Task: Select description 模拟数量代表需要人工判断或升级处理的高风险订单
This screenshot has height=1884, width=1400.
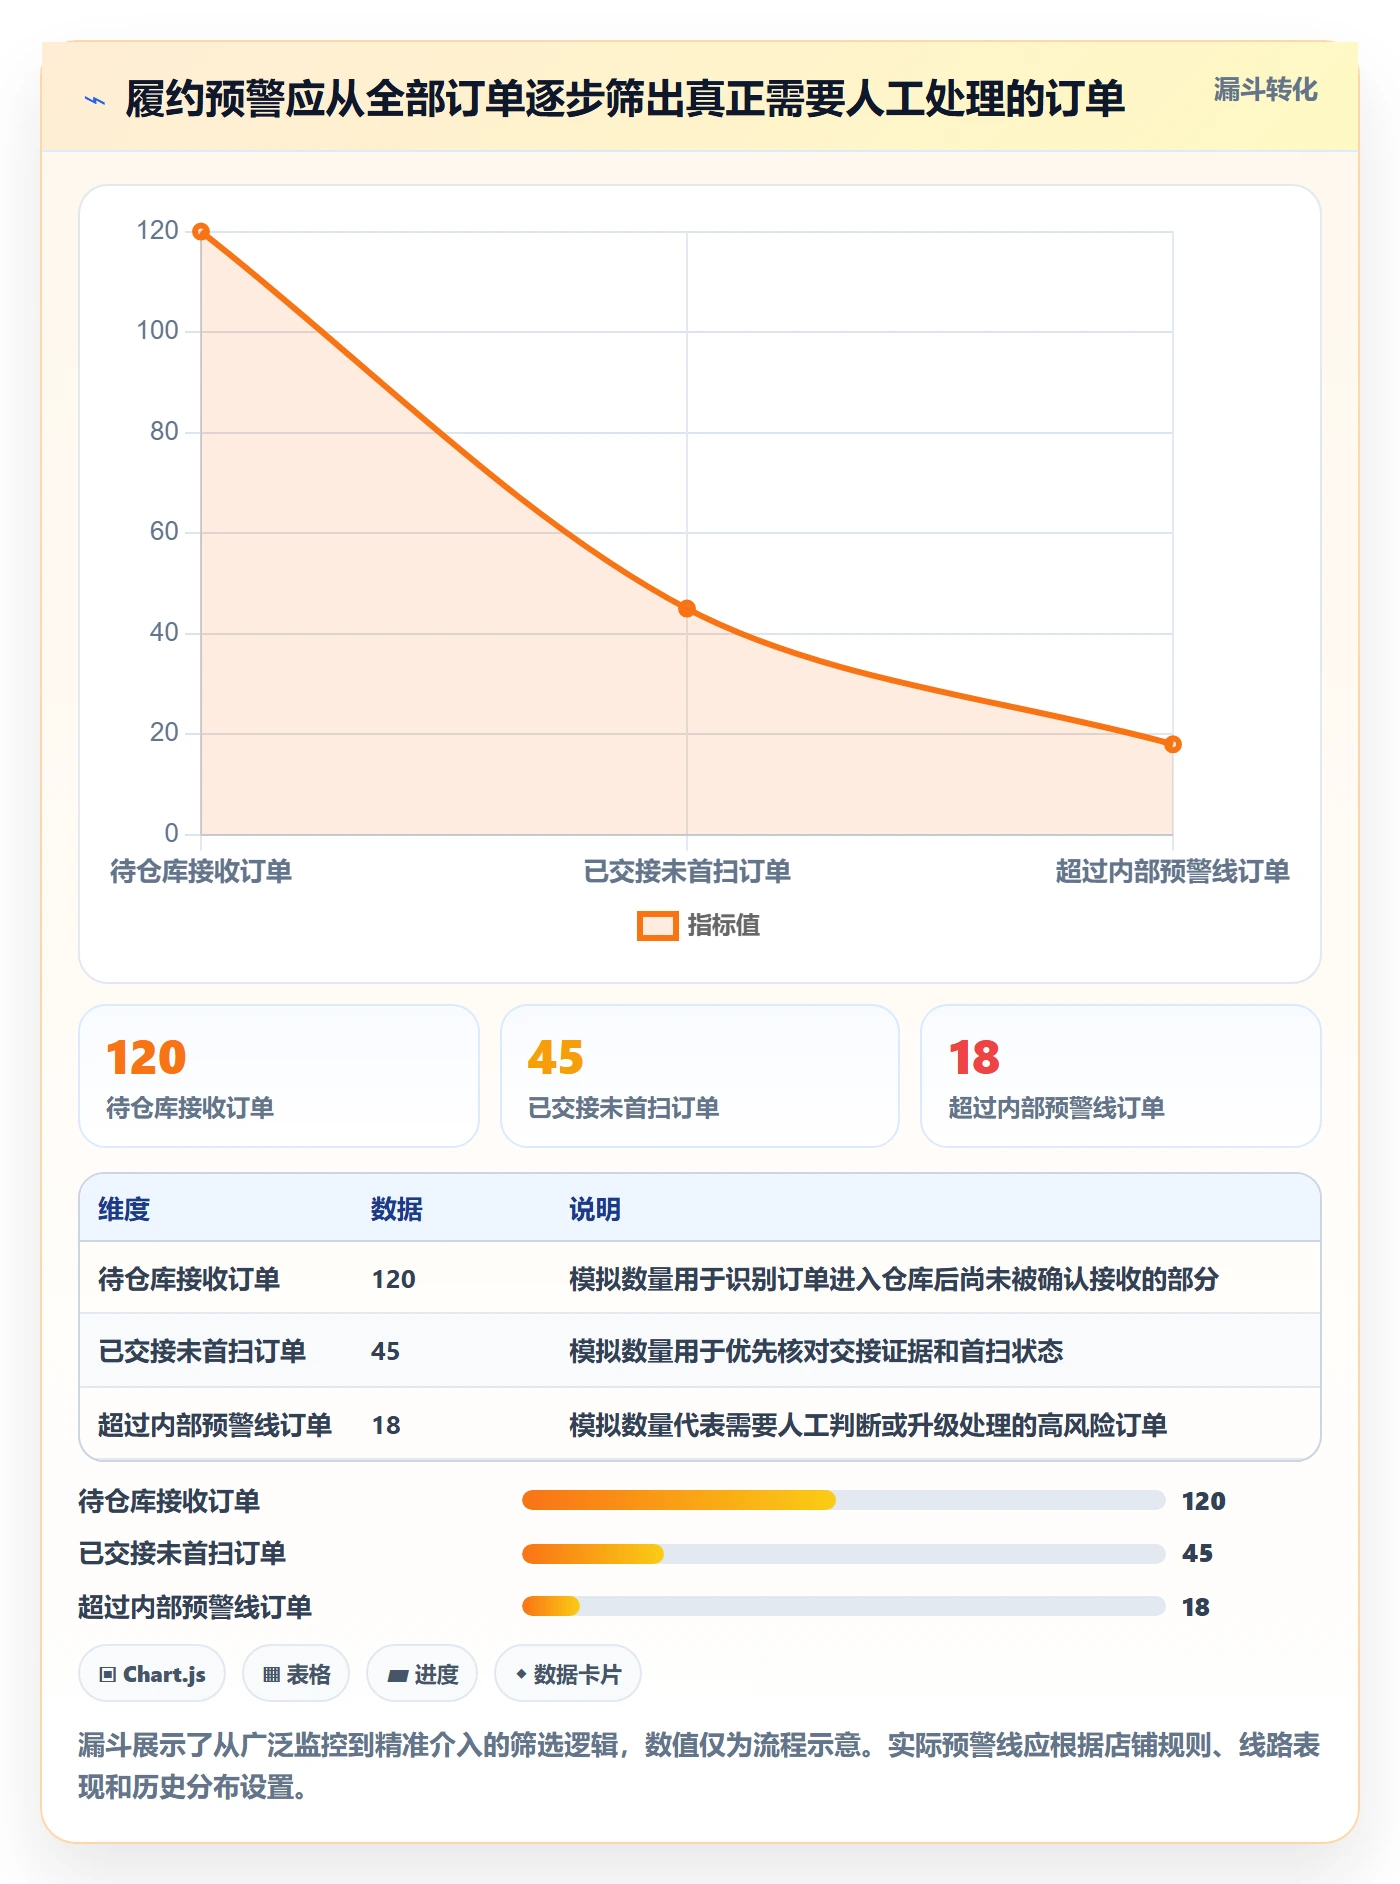Action: coord(868,1425)
